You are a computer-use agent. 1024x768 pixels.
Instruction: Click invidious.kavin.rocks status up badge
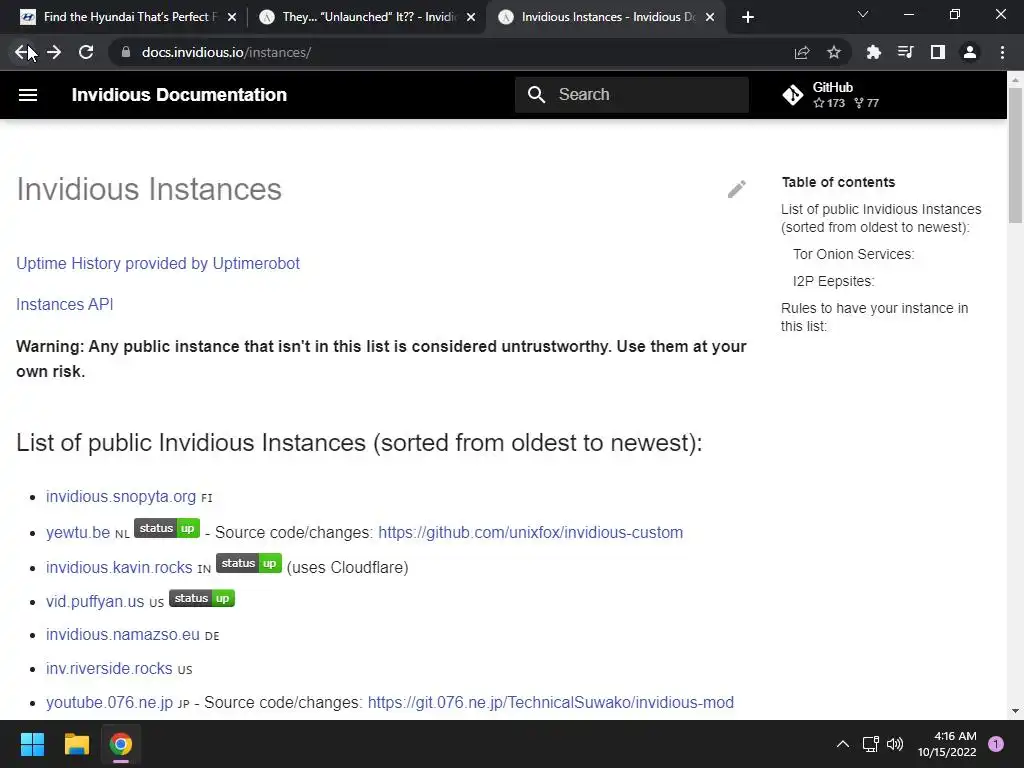pos(249,563)
